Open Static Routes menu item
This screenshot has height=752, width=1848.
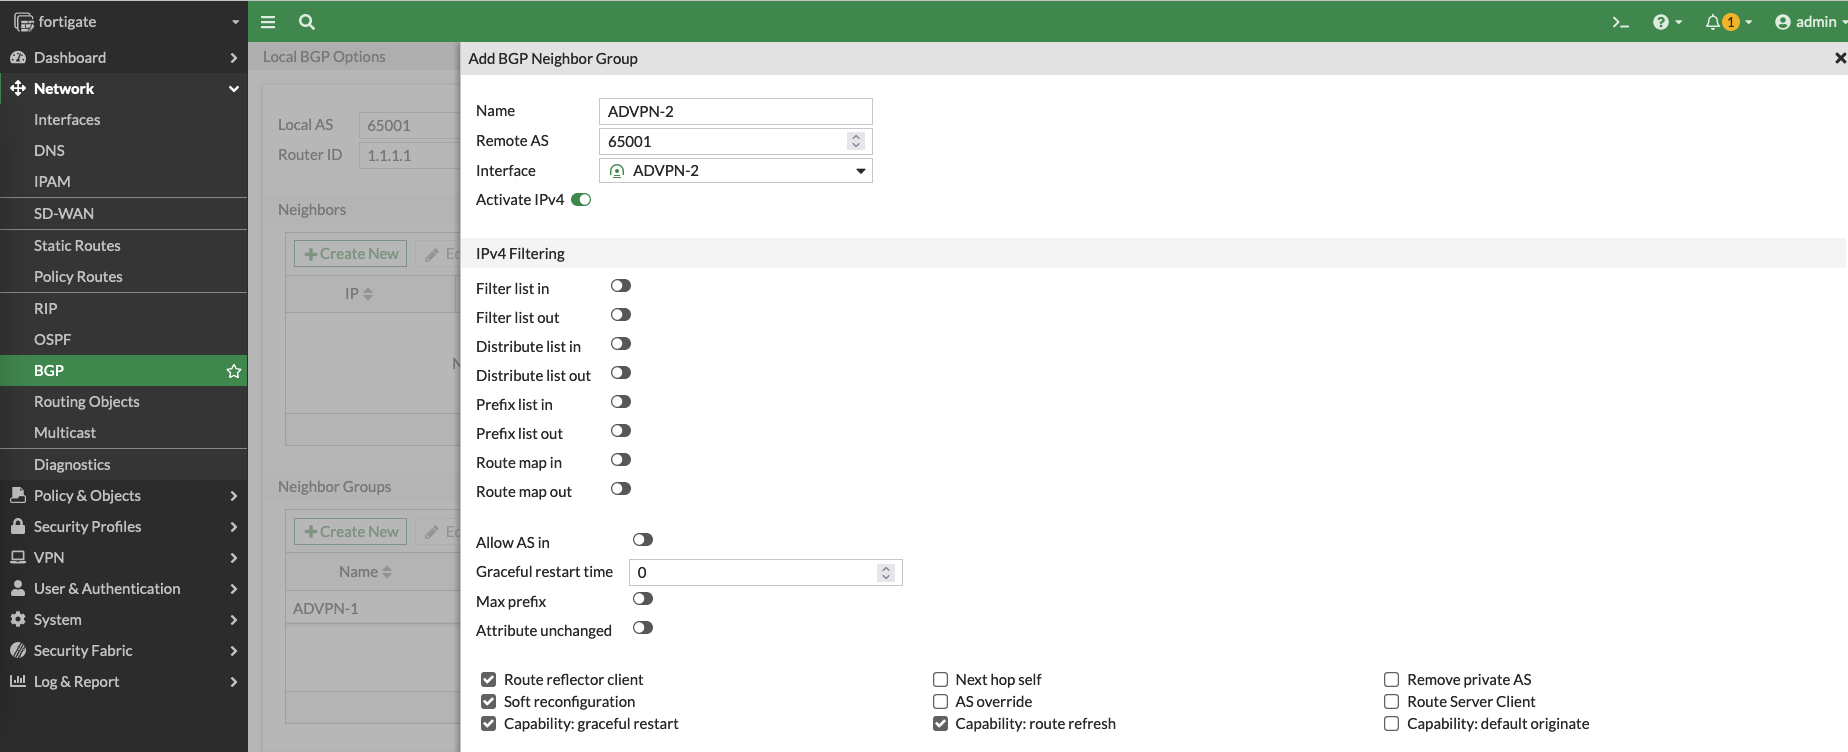77,246
